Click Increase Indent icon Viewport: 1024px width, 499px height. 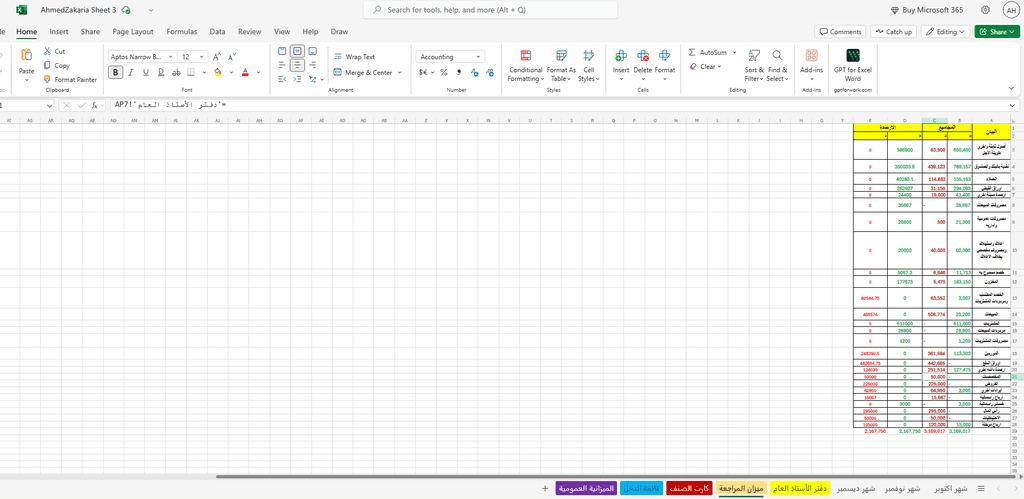click(297, 79)
